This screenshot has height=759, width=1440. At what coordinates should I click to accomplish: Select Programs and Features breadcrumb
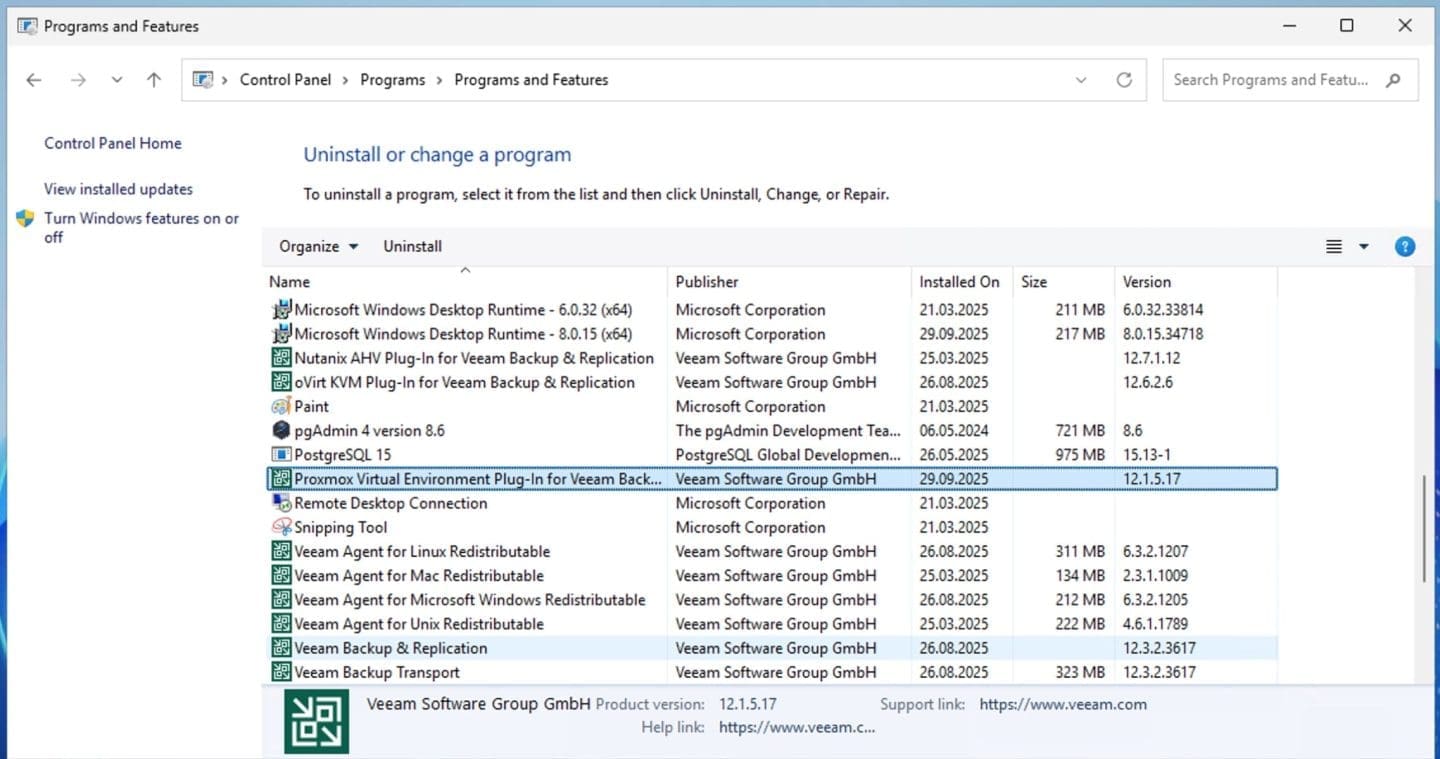(531, 80)
